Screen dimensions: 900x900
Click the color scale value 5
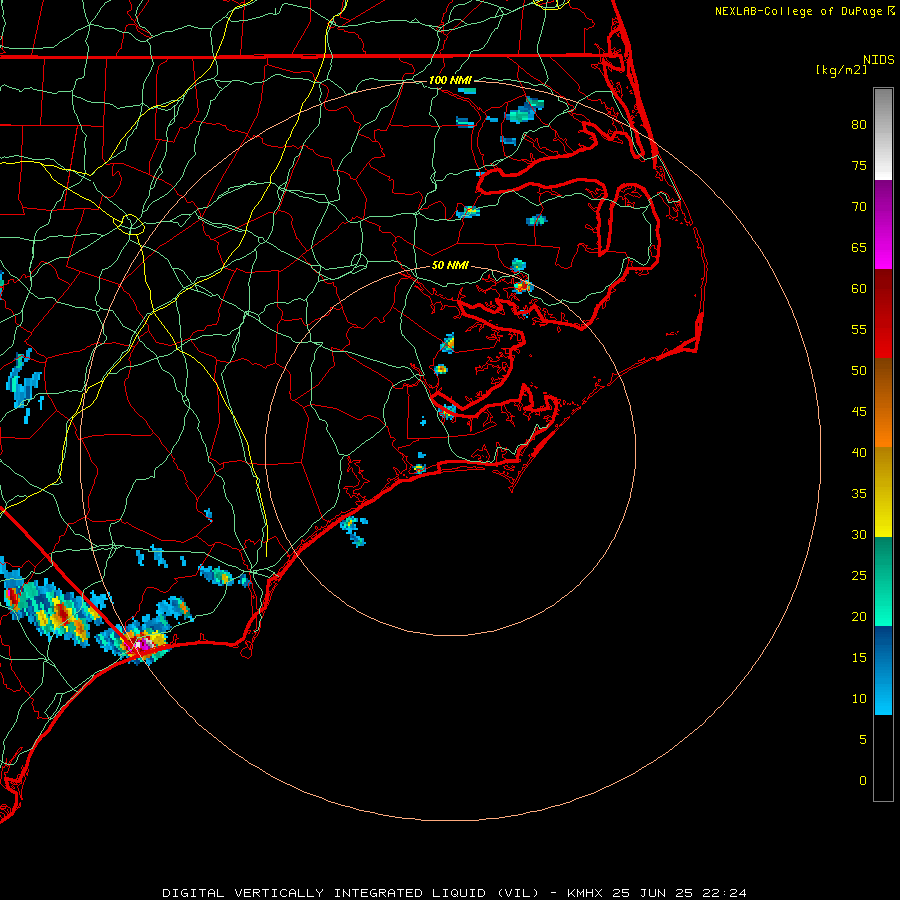863,740
